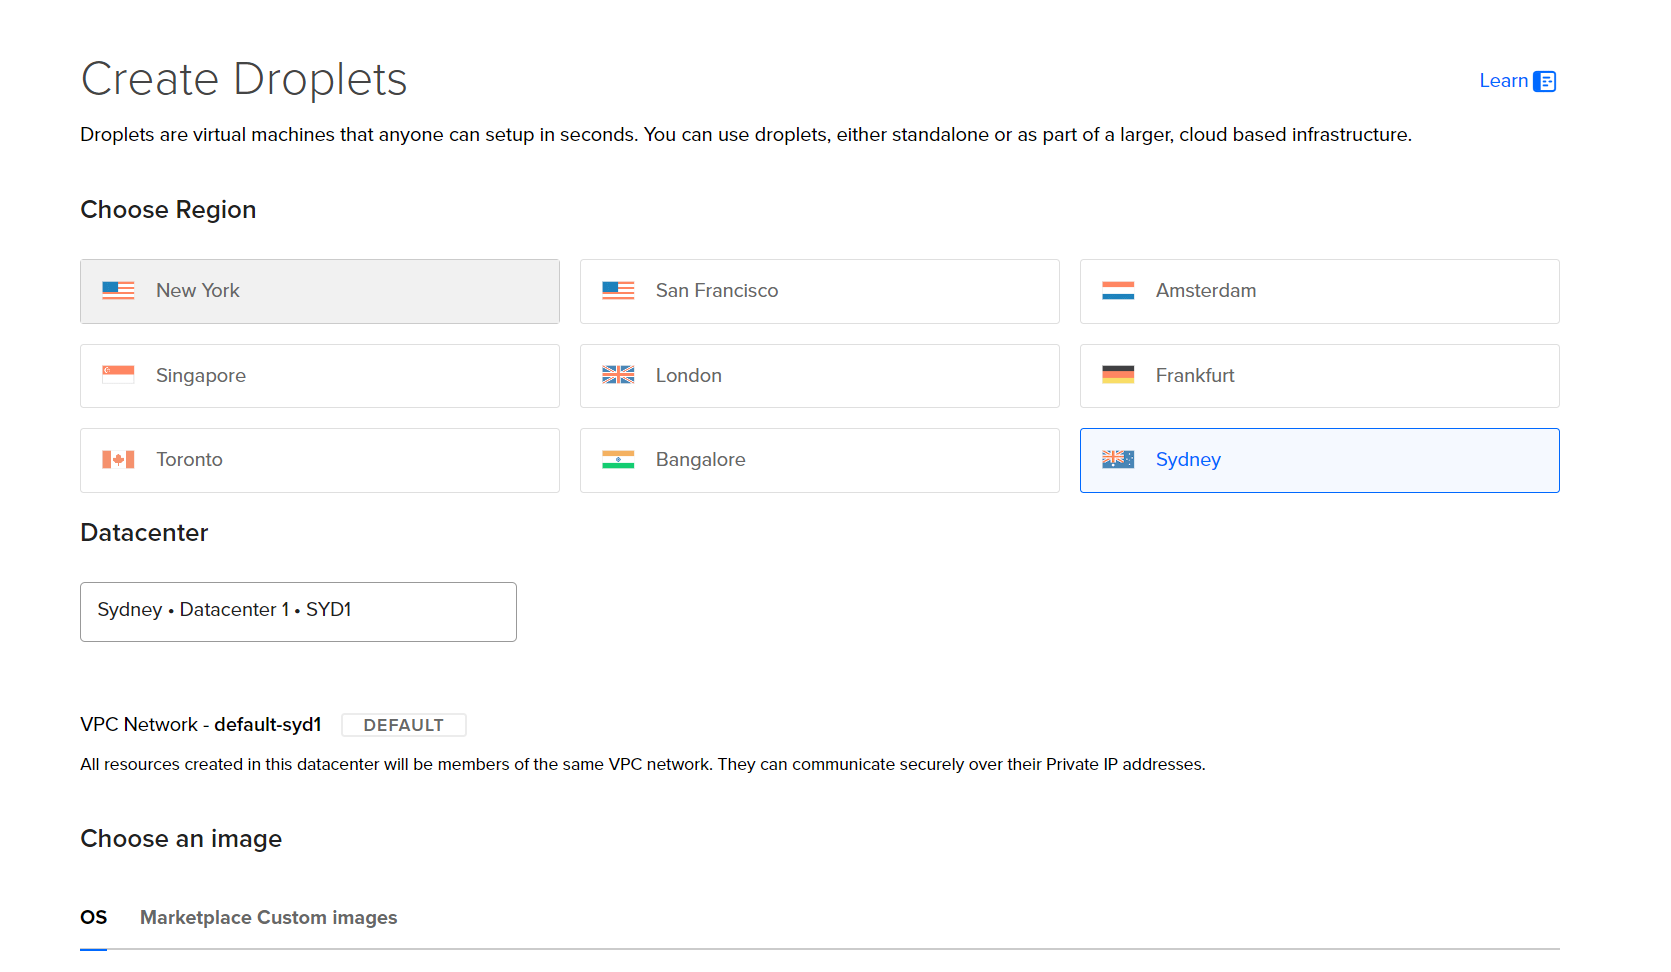The image size is (1671, 972).
Task: Click the Singapore flag icon
Action: tap(118, 375)
